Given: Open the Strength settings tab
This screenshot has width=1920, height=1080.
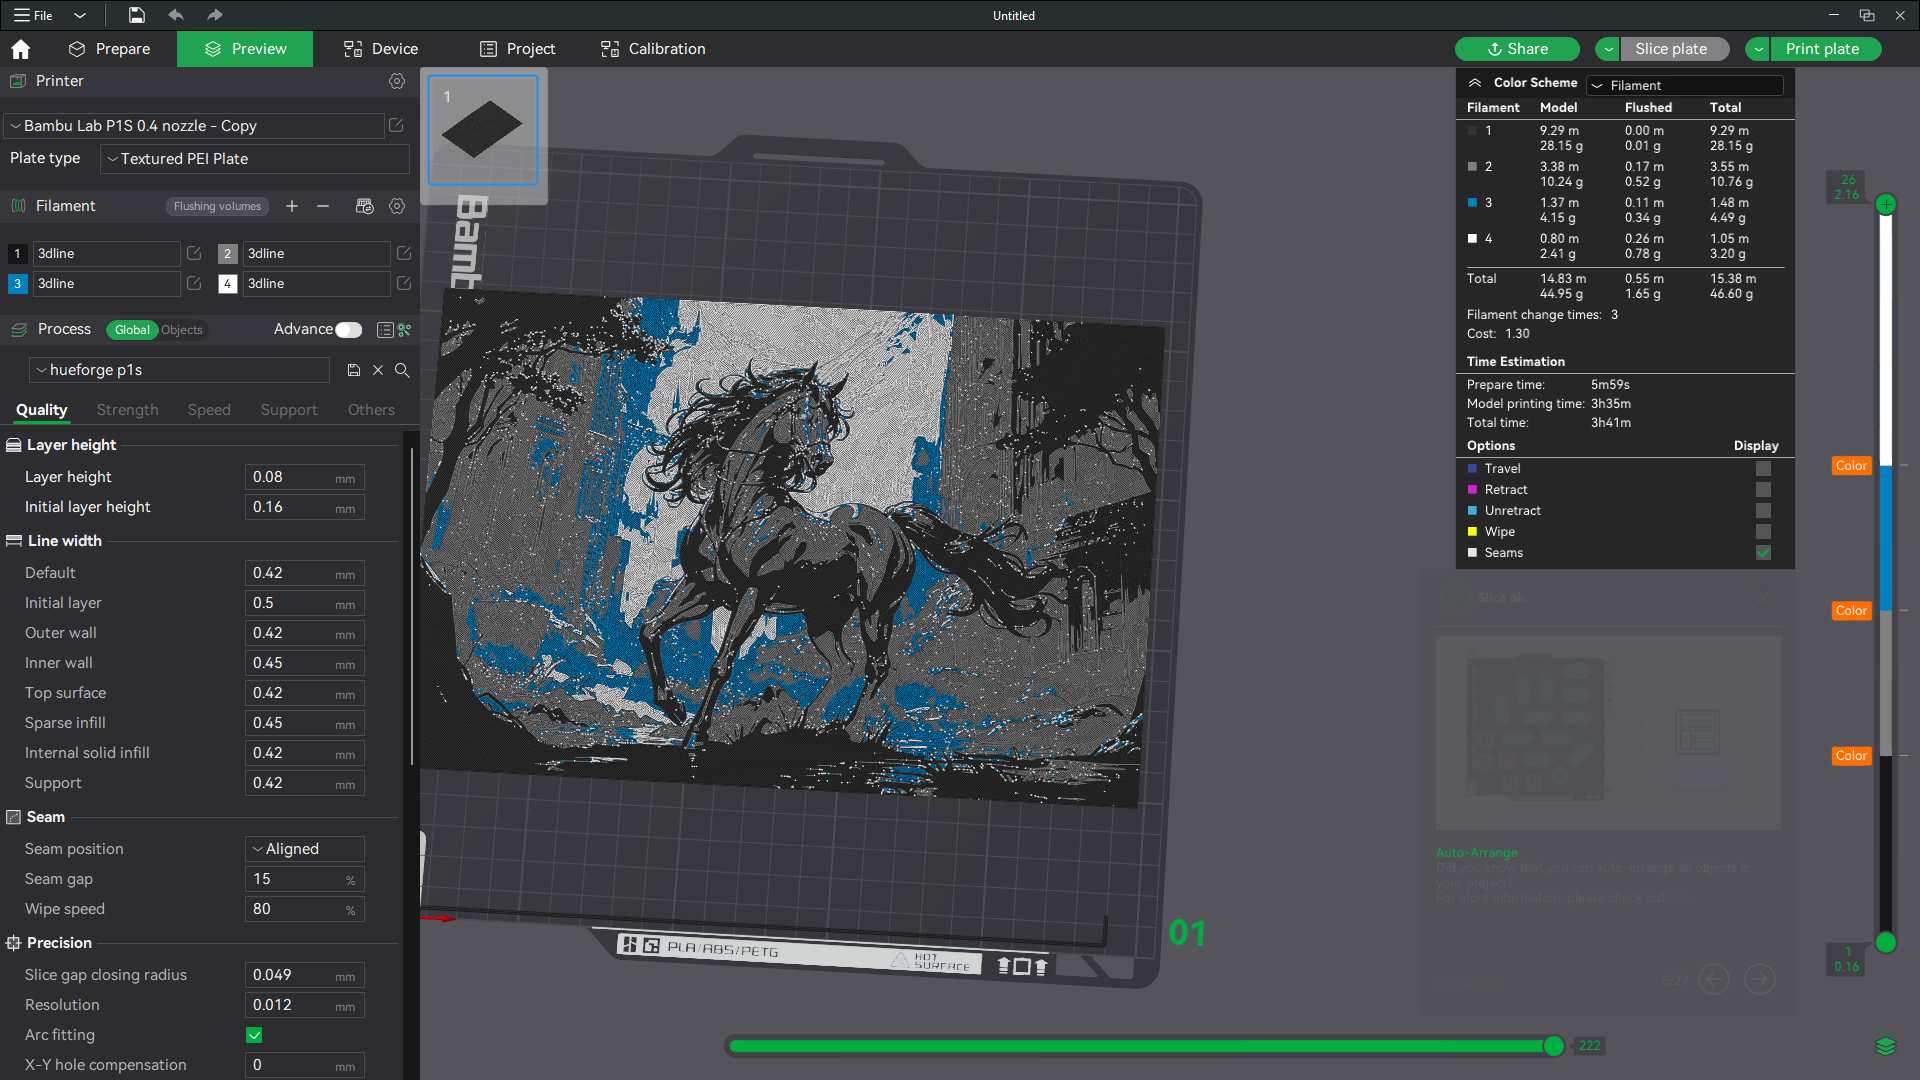Looking at the screenshot, I should pyautogui.click(x=127, y=410).
